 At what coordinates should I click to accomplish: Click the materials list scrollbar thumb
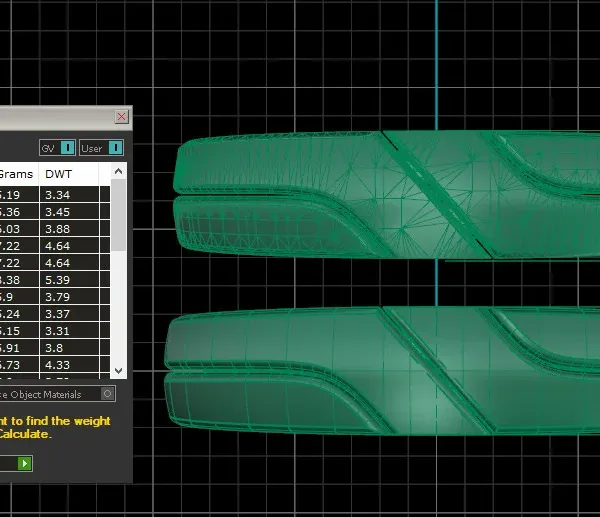point(119,215)
